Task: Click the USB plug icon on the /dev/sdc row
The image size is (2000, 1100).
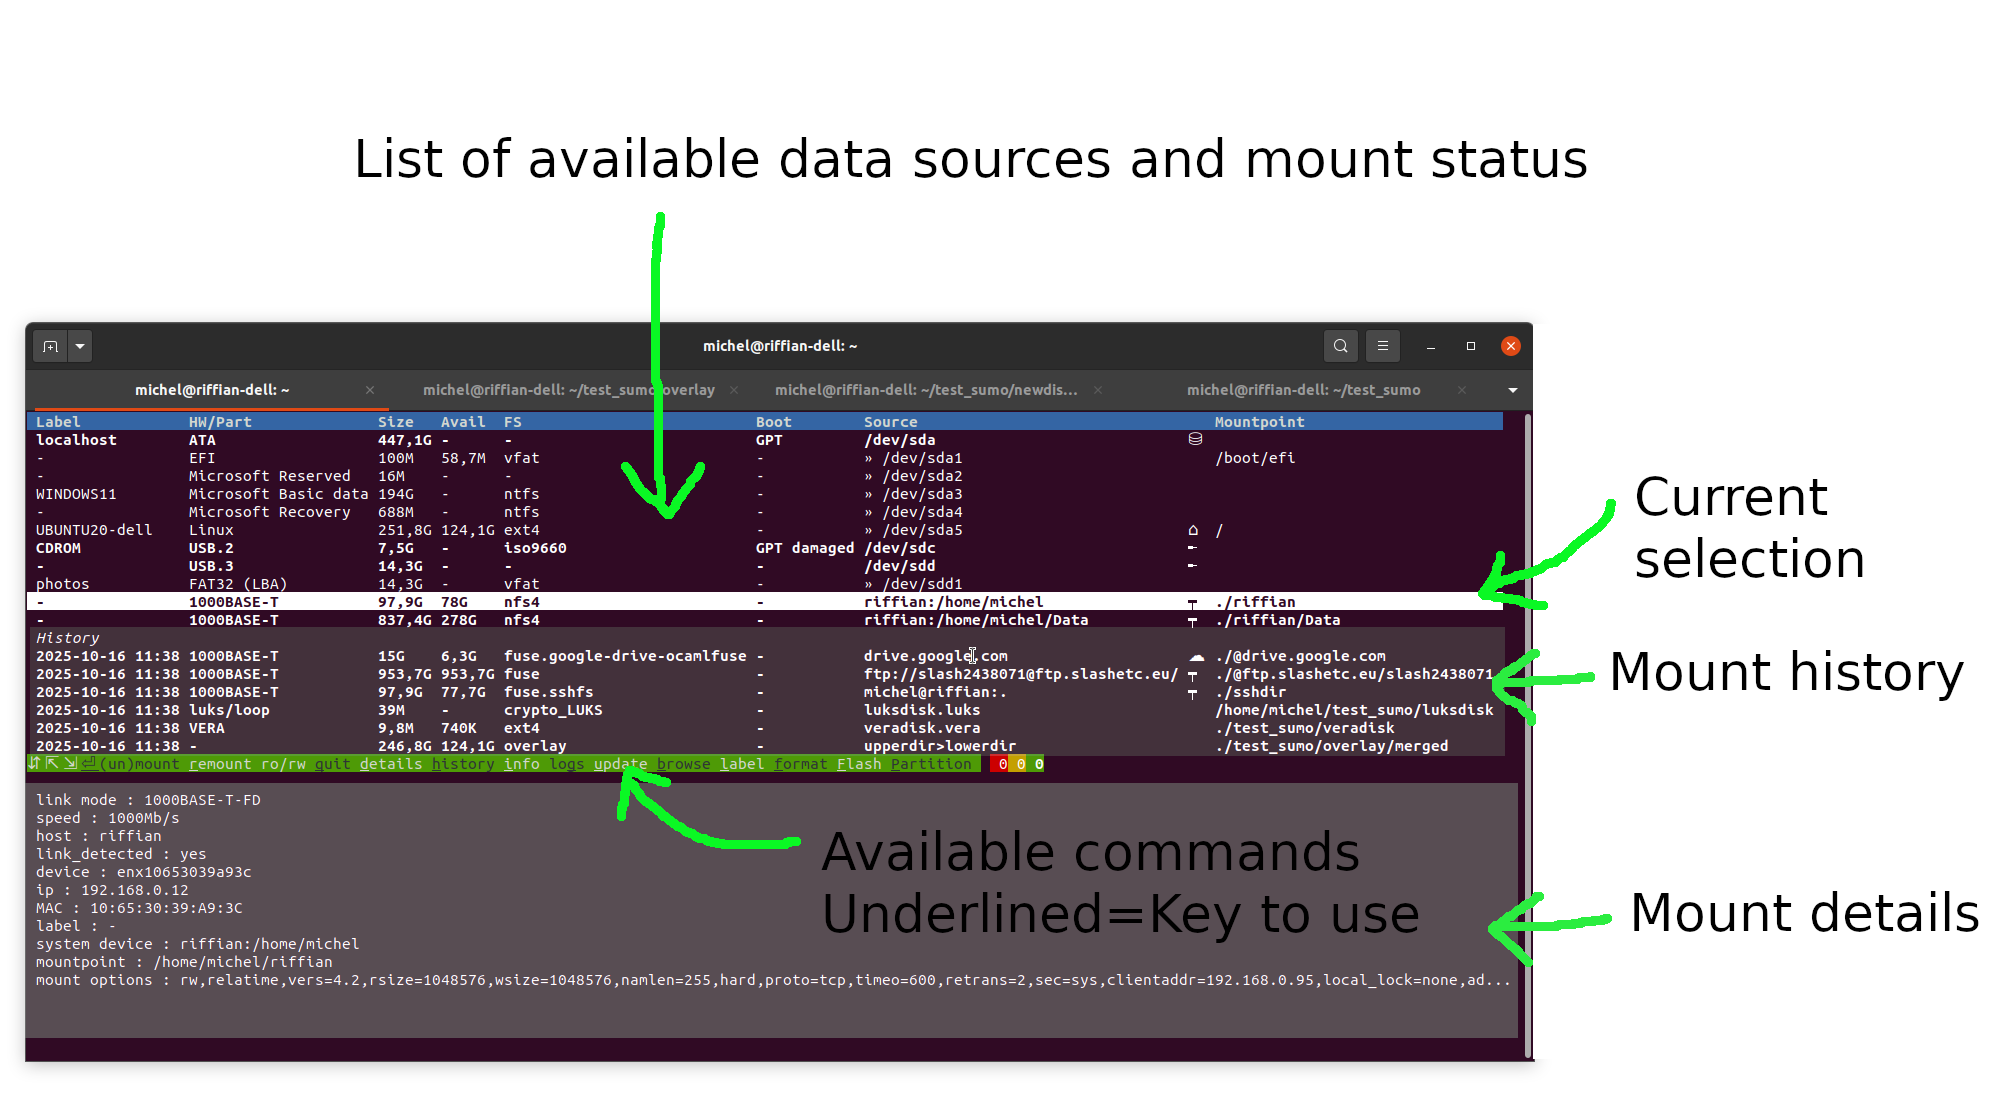Action: 1192,547
